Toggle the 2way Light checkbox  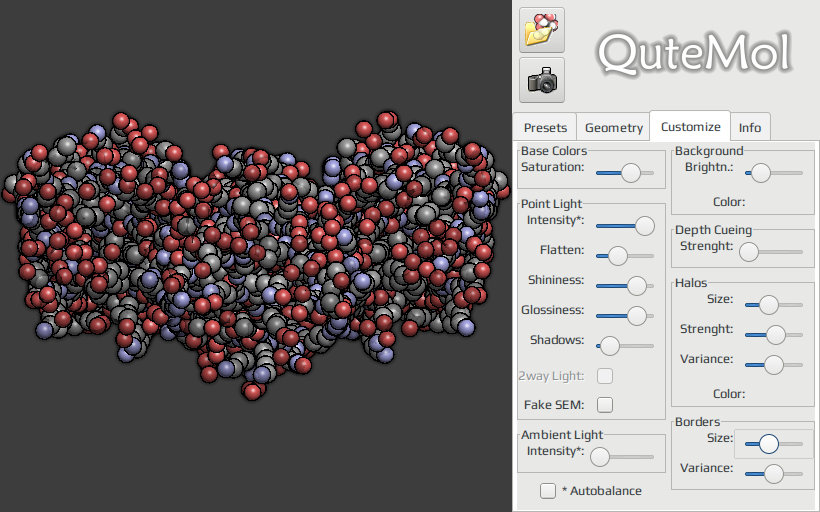tap(605, 376)
